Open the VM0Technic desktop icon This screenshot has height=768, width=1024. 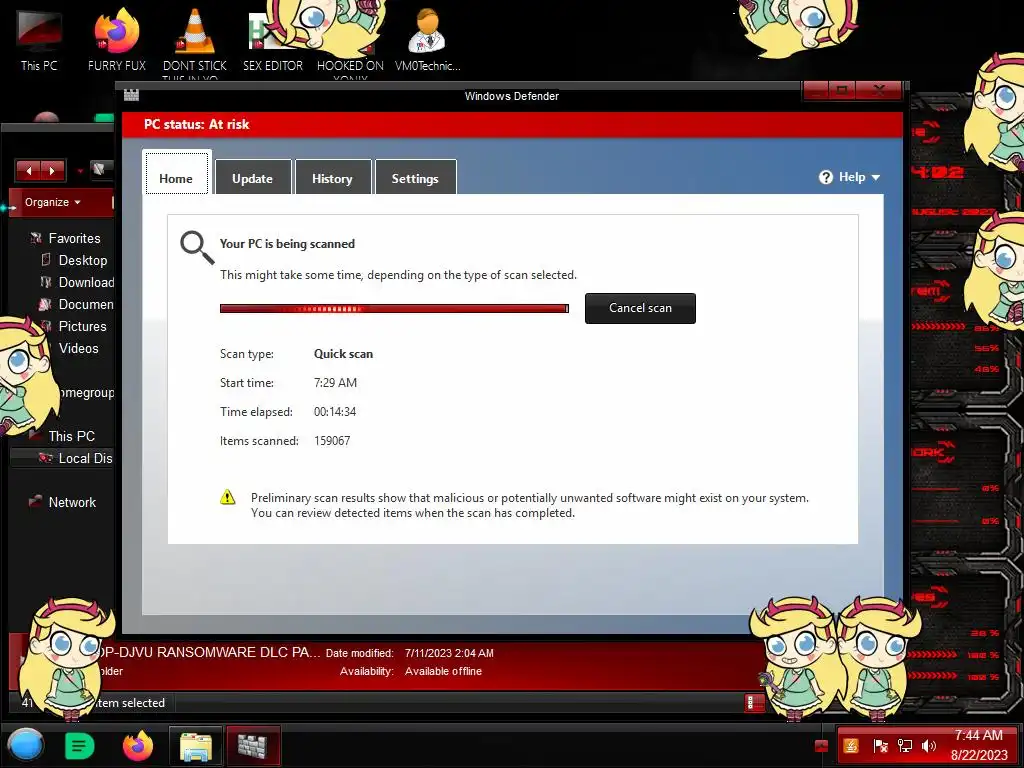[x=428, y=39]
